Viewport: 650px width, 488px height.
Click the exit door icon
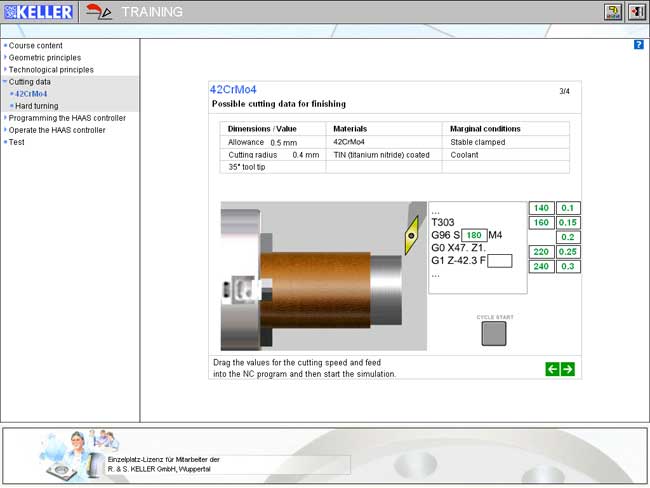636,12
